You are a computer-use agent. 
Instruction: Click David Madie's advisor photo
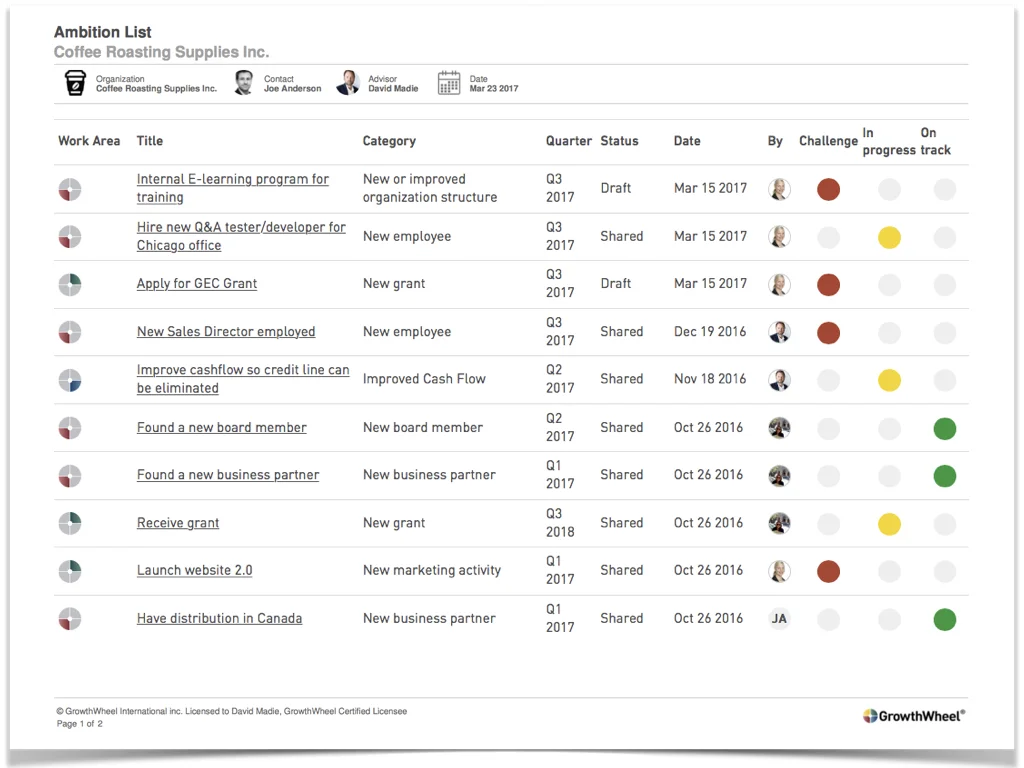[x=348, y=83]
